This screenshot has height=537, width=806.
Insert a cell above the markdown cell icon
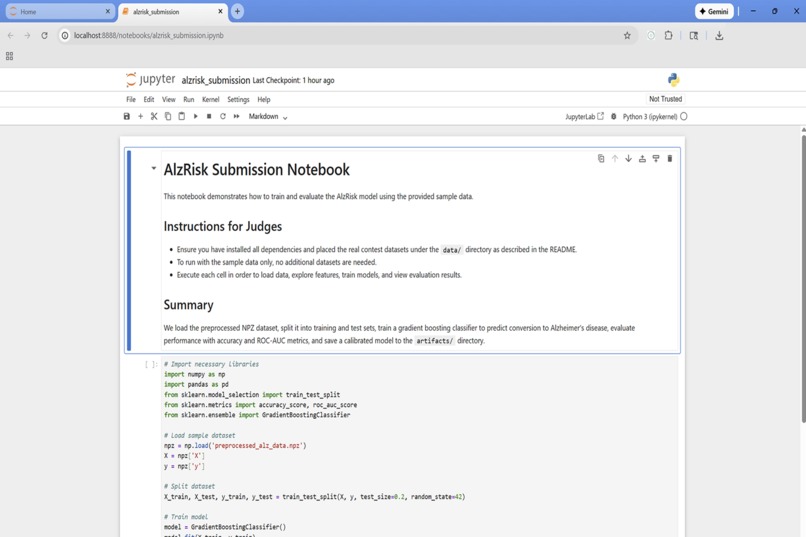(642, 158)
